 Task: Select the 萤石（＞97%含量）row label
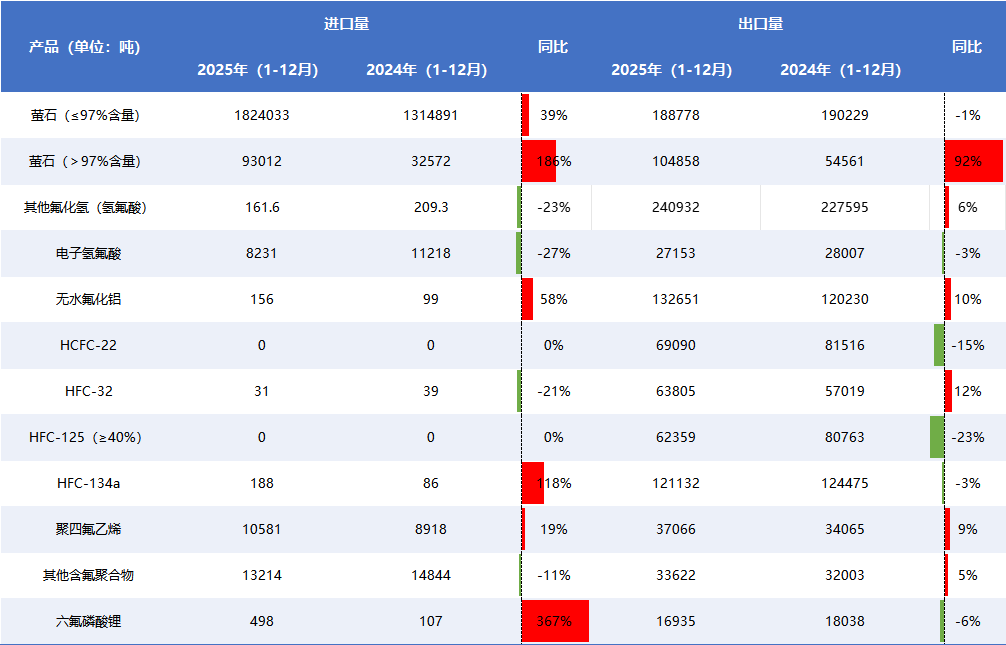click(x=85, y=161)
